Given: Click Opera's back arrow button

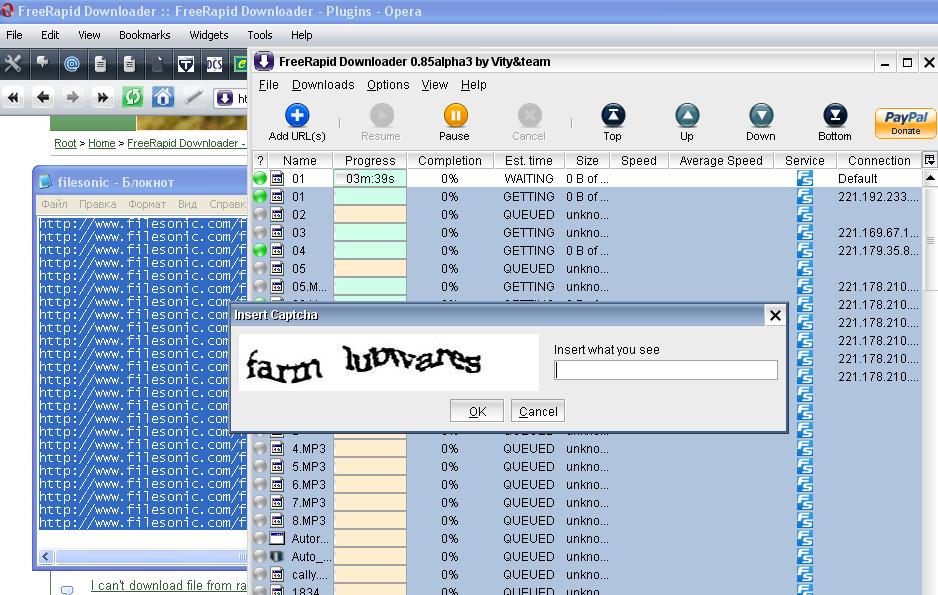Looking at the screenshot, I should (x=42, y=98).
